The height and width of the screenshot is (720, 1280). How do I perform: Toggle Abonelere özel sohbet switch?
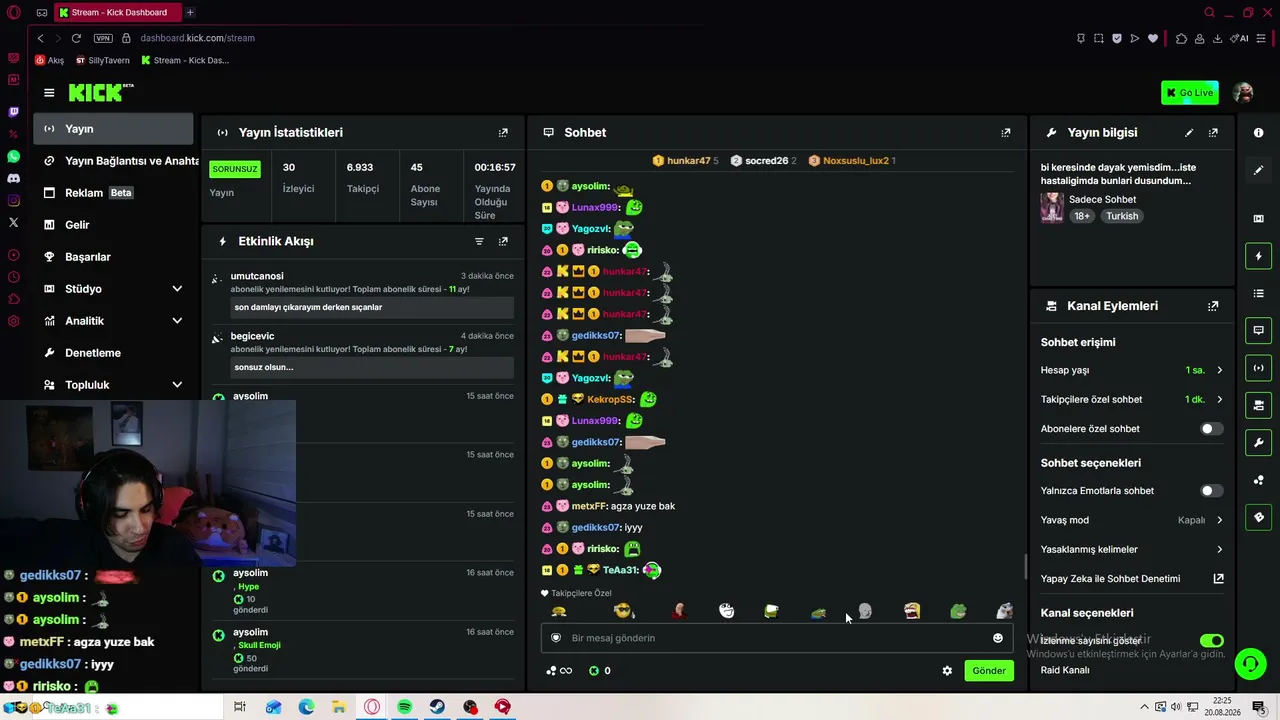1211,429
